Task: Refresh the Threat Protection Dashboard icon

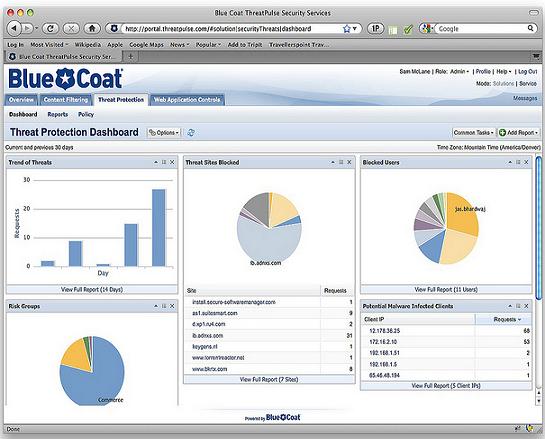Action: pyautogui.click(x=191, y=133)
